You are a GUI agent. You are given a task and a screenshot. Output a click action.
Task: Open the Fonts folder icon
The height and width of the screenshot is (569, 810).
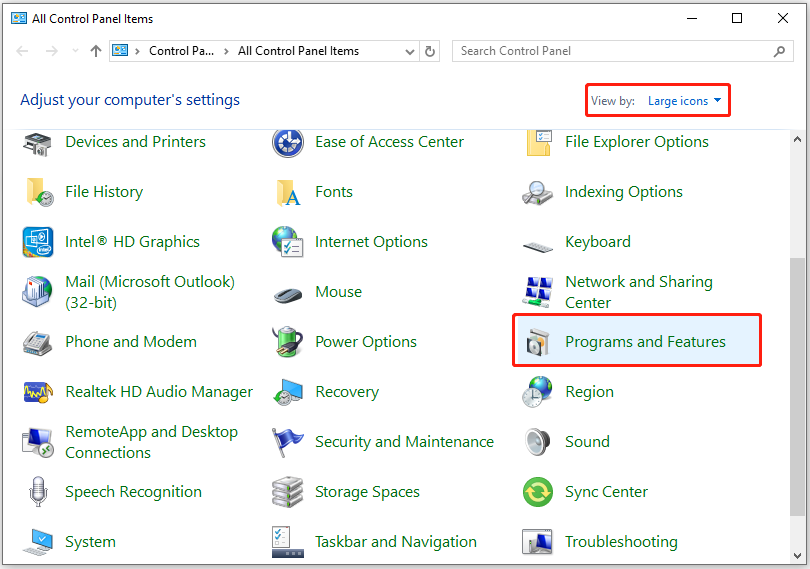click(x=288, y=193)
